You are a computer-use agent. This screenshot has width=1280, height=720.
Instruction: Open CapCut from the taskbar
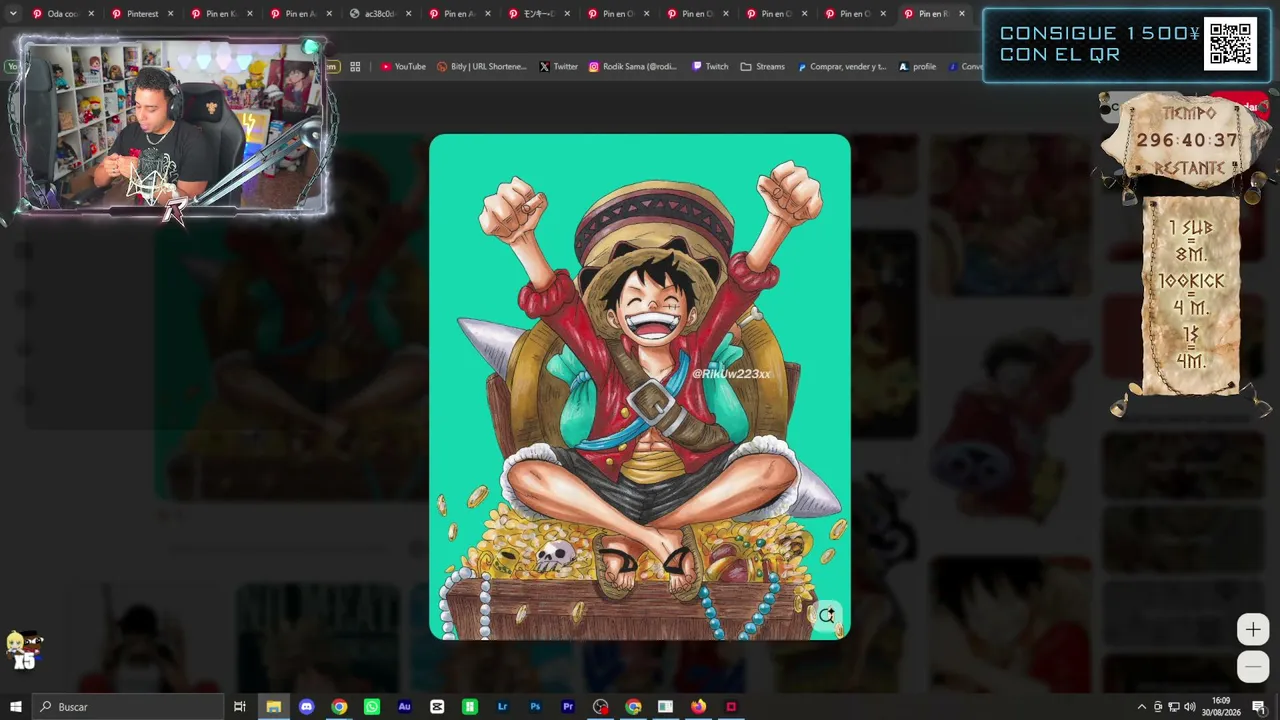coord(437,707)
